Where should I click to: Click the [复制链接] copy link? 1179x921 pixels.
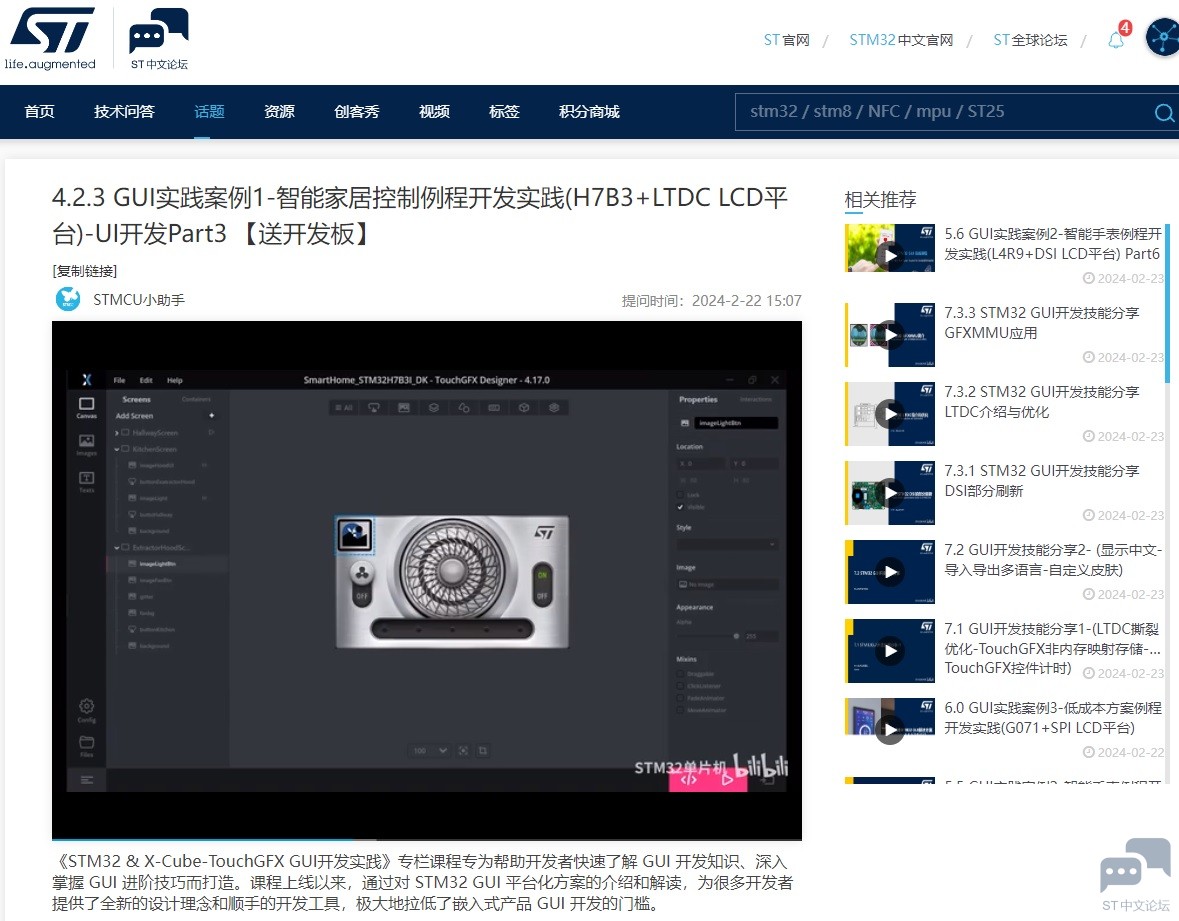point(84,271)
